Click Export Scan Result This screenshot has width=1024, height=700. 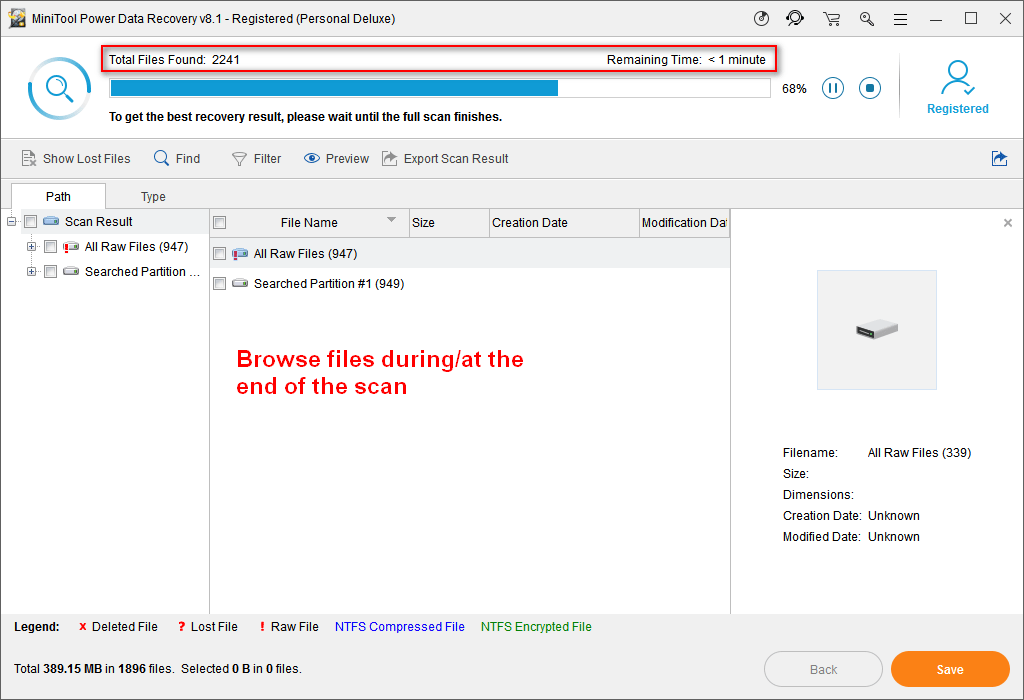pos(445,159)
